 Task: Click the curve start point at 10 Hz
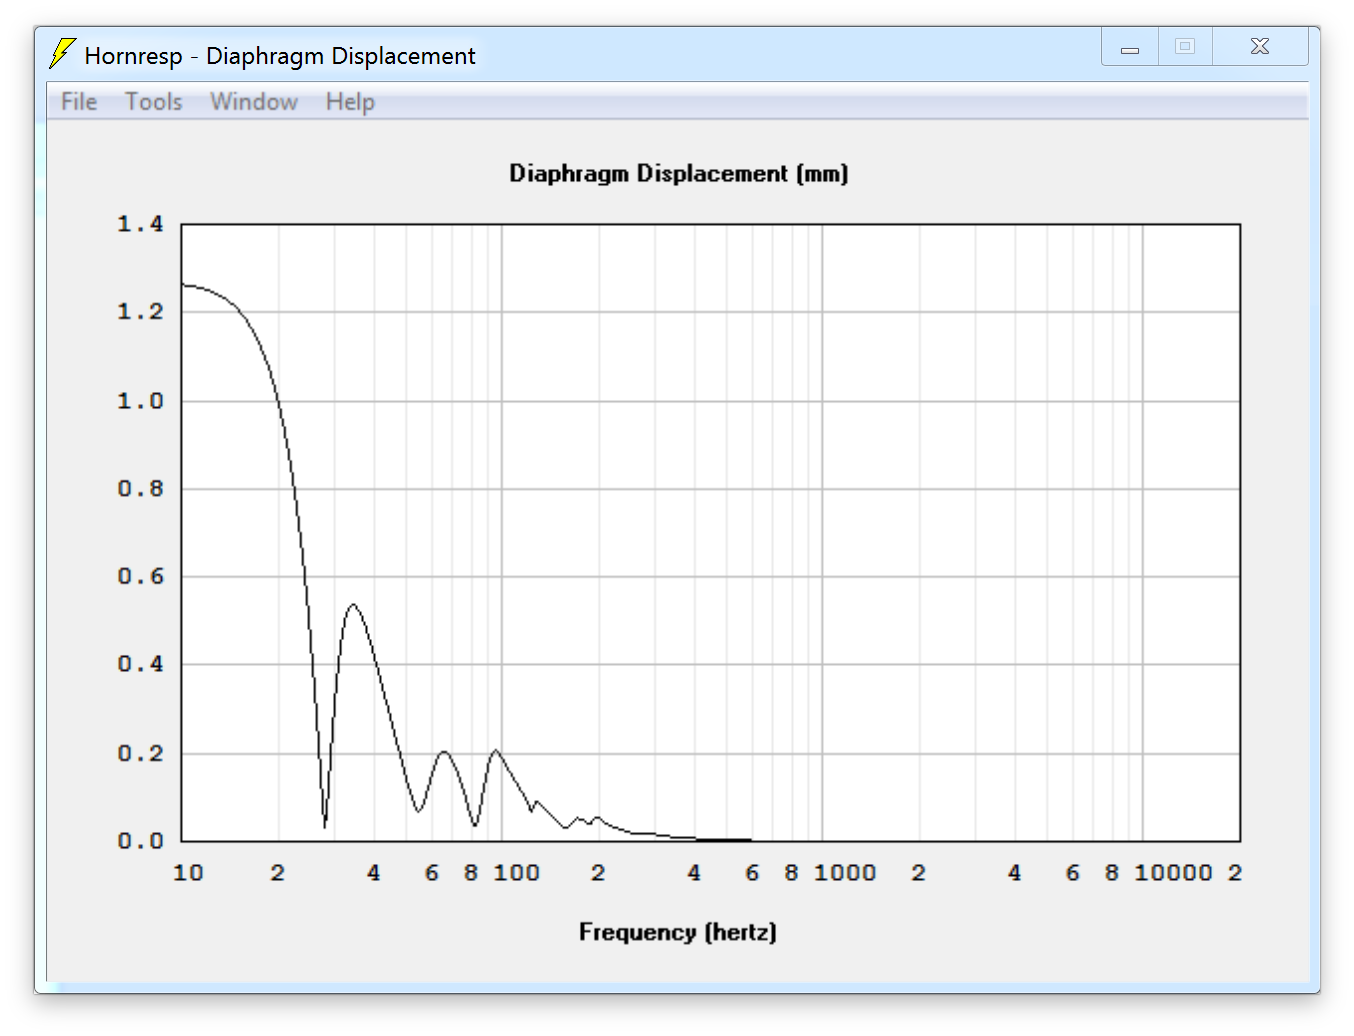(182, 285)
